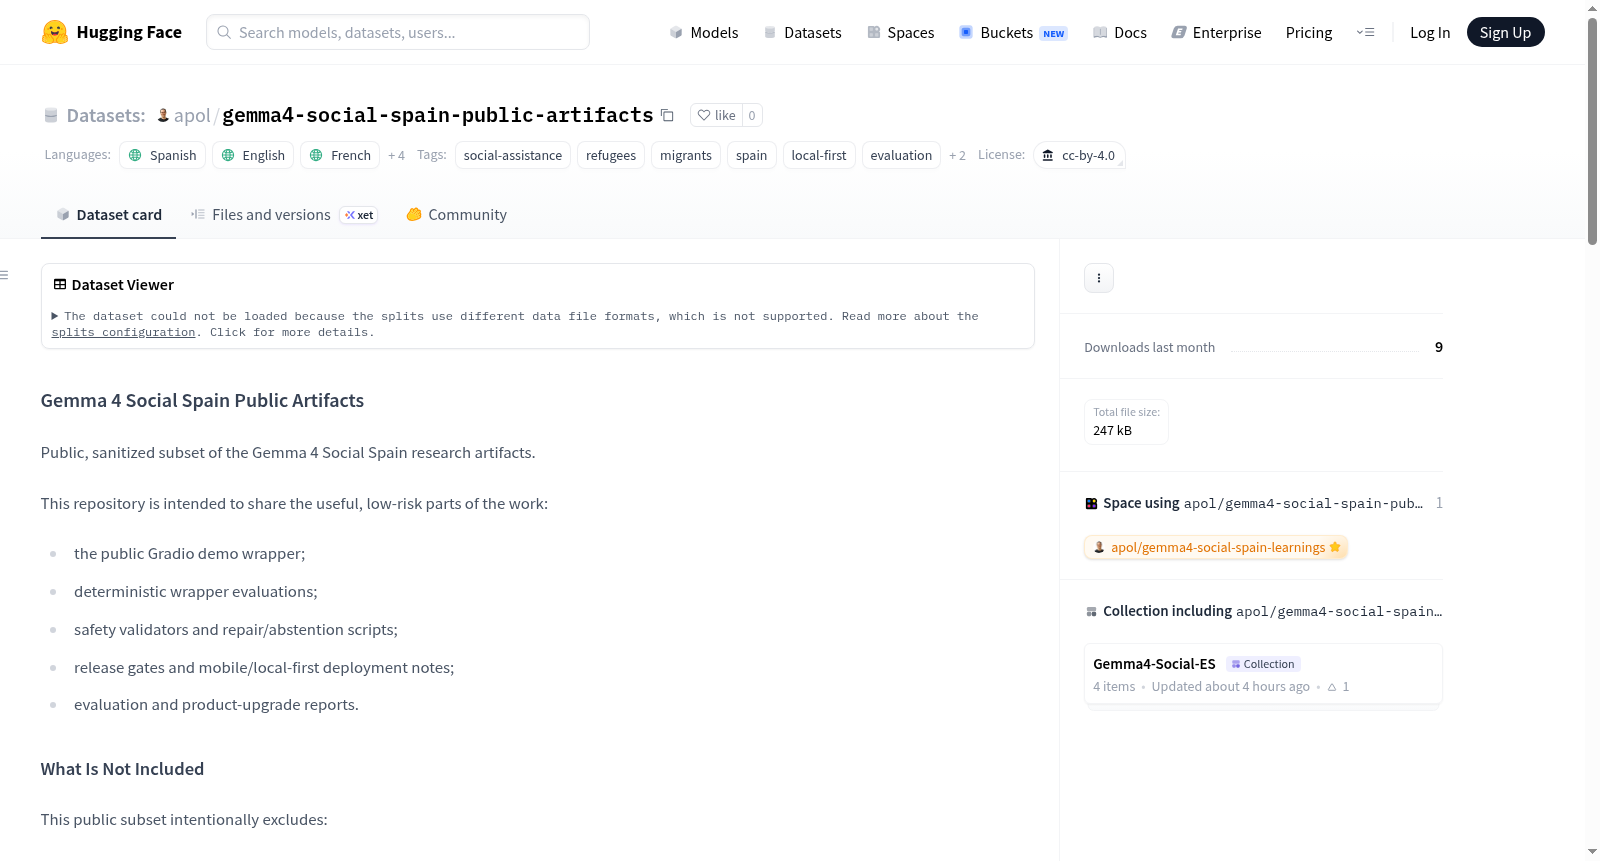1600x861 pixels.
Task: Click the like count number
Action: (752, 115)
